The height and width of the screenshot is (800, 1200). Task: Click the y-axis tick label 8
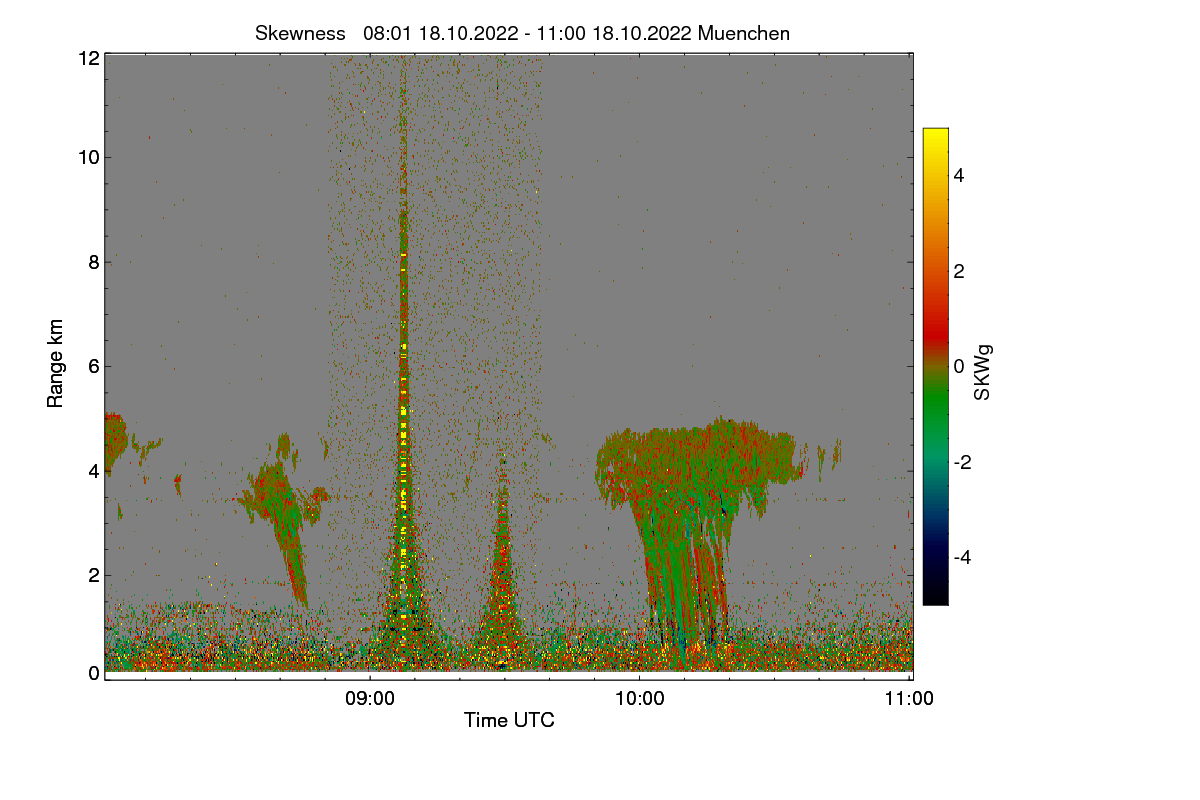click(x=93, y=262)
